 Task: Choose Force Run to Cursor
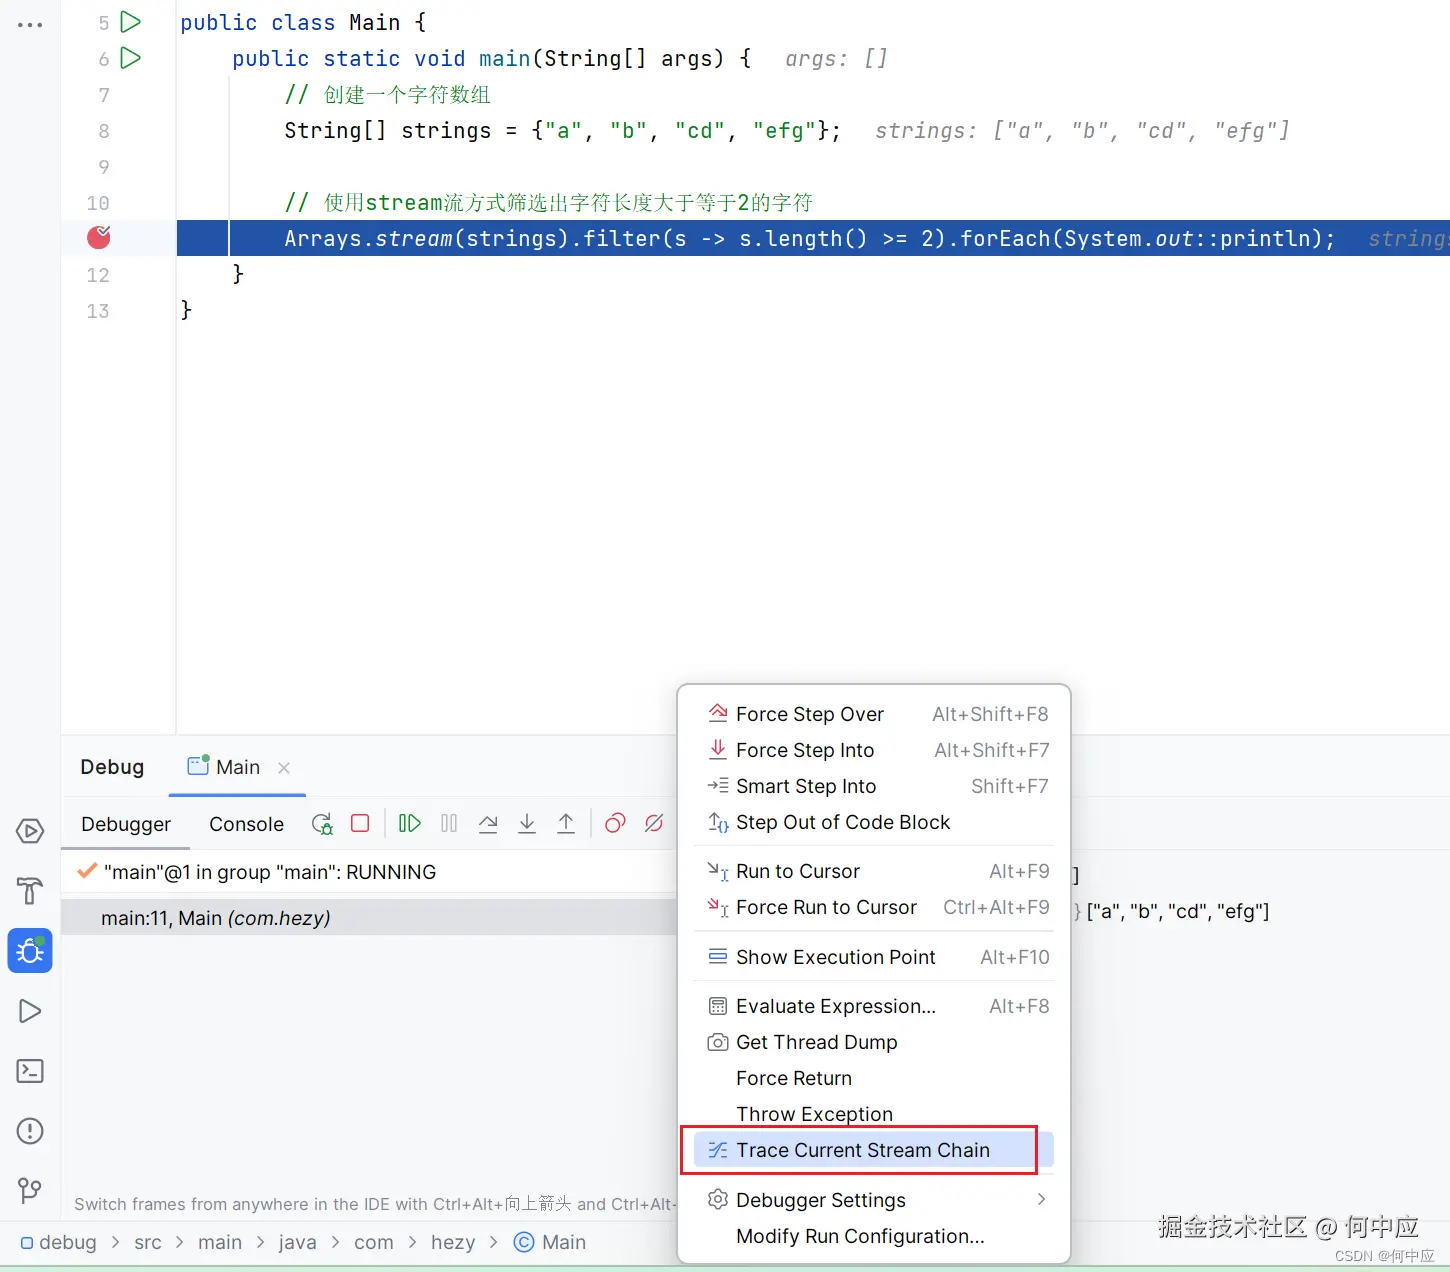(x=874, y=907)
